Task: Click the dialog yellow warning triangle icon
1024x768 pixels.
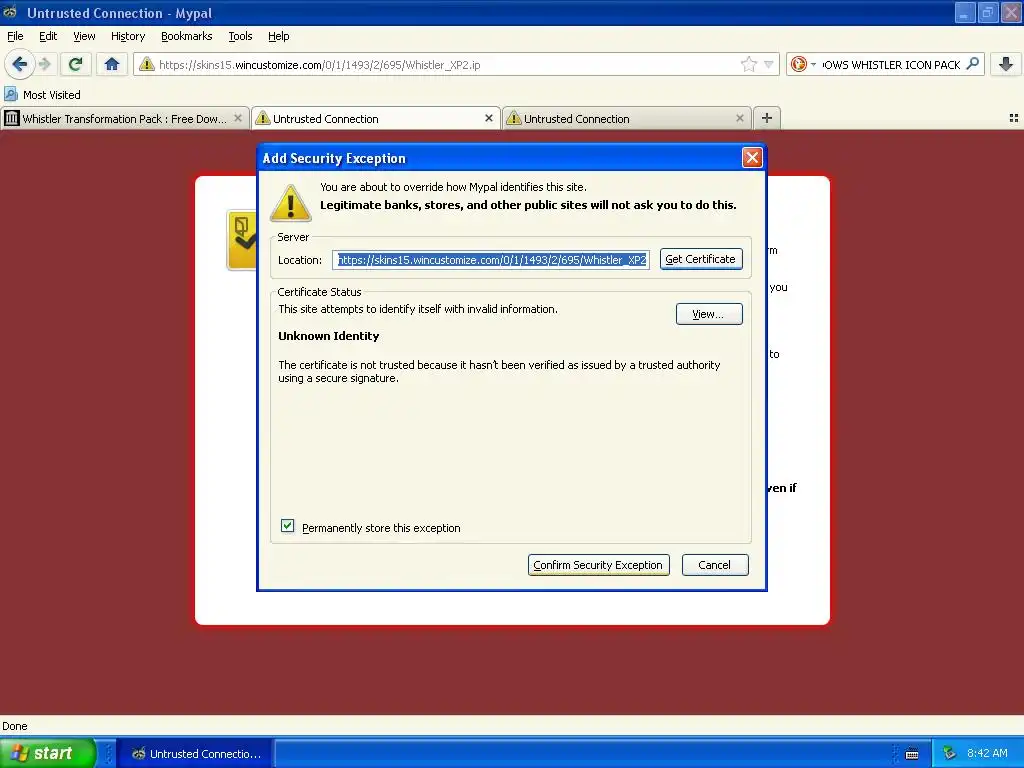Action: point(291,202)
